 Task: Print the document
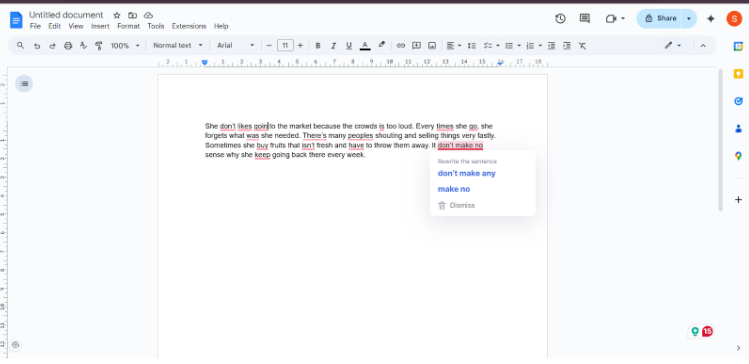coord(68,46)
